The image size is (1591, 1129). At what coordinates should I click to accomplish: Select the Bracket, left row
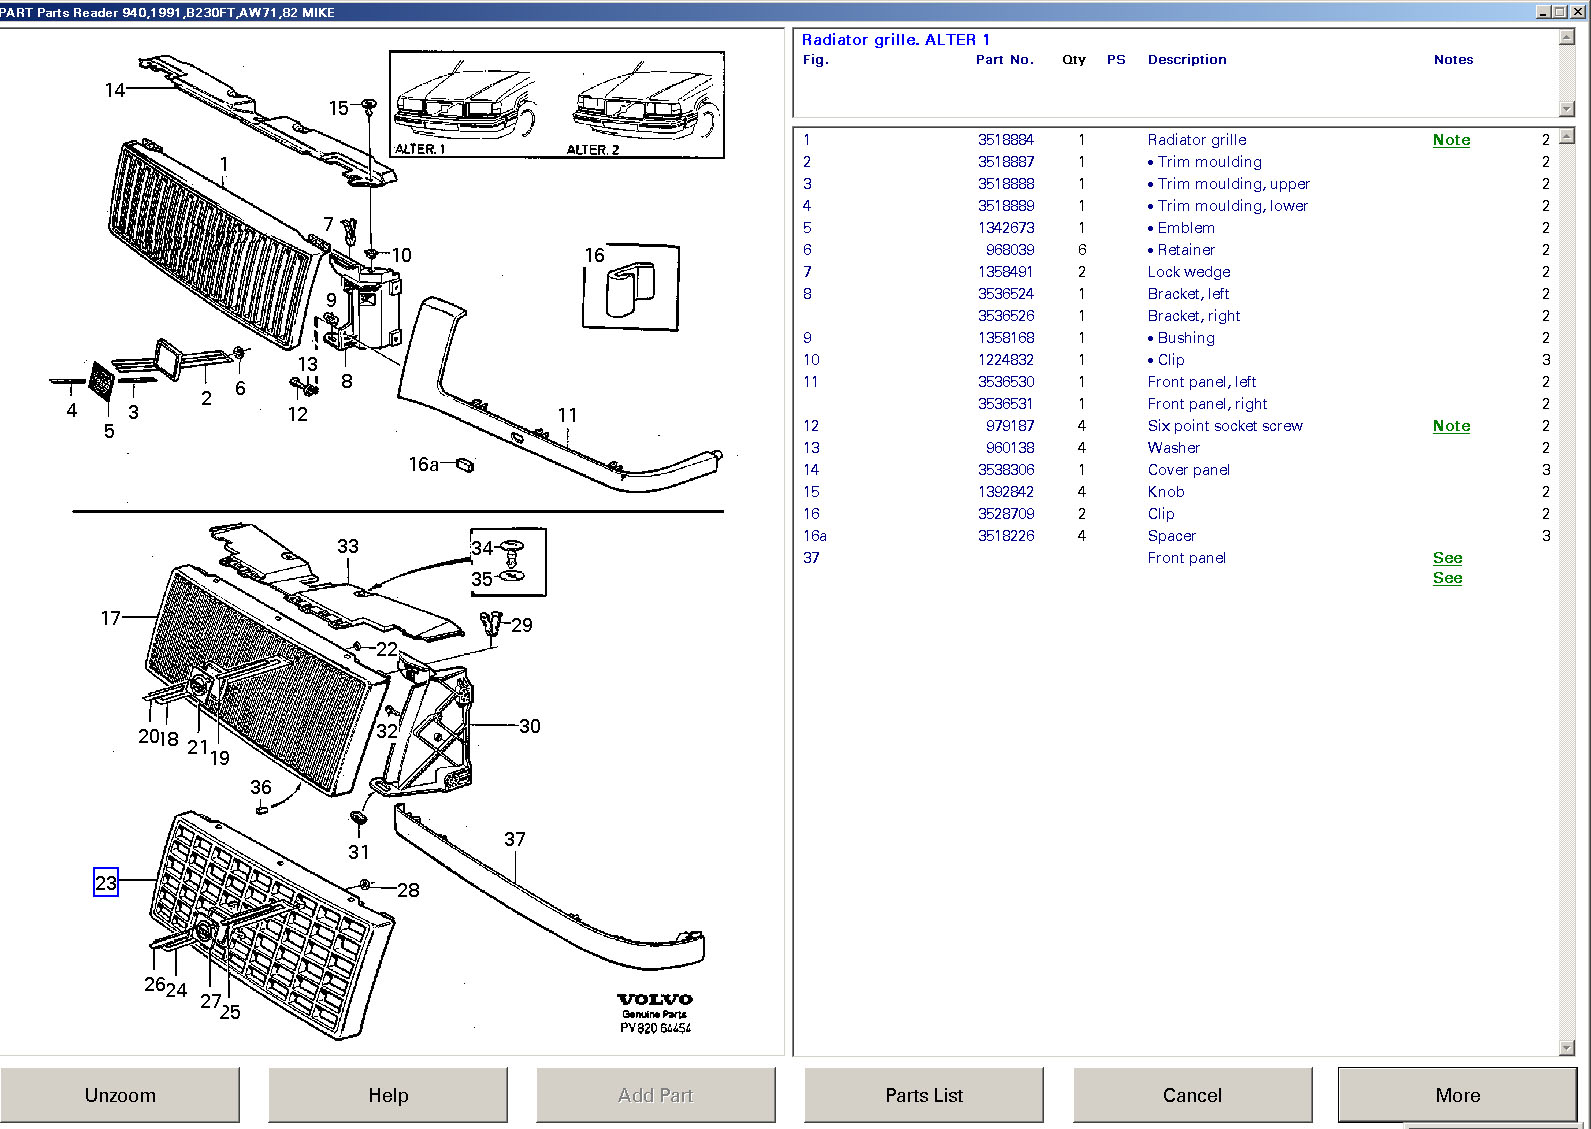[1176, 294]
